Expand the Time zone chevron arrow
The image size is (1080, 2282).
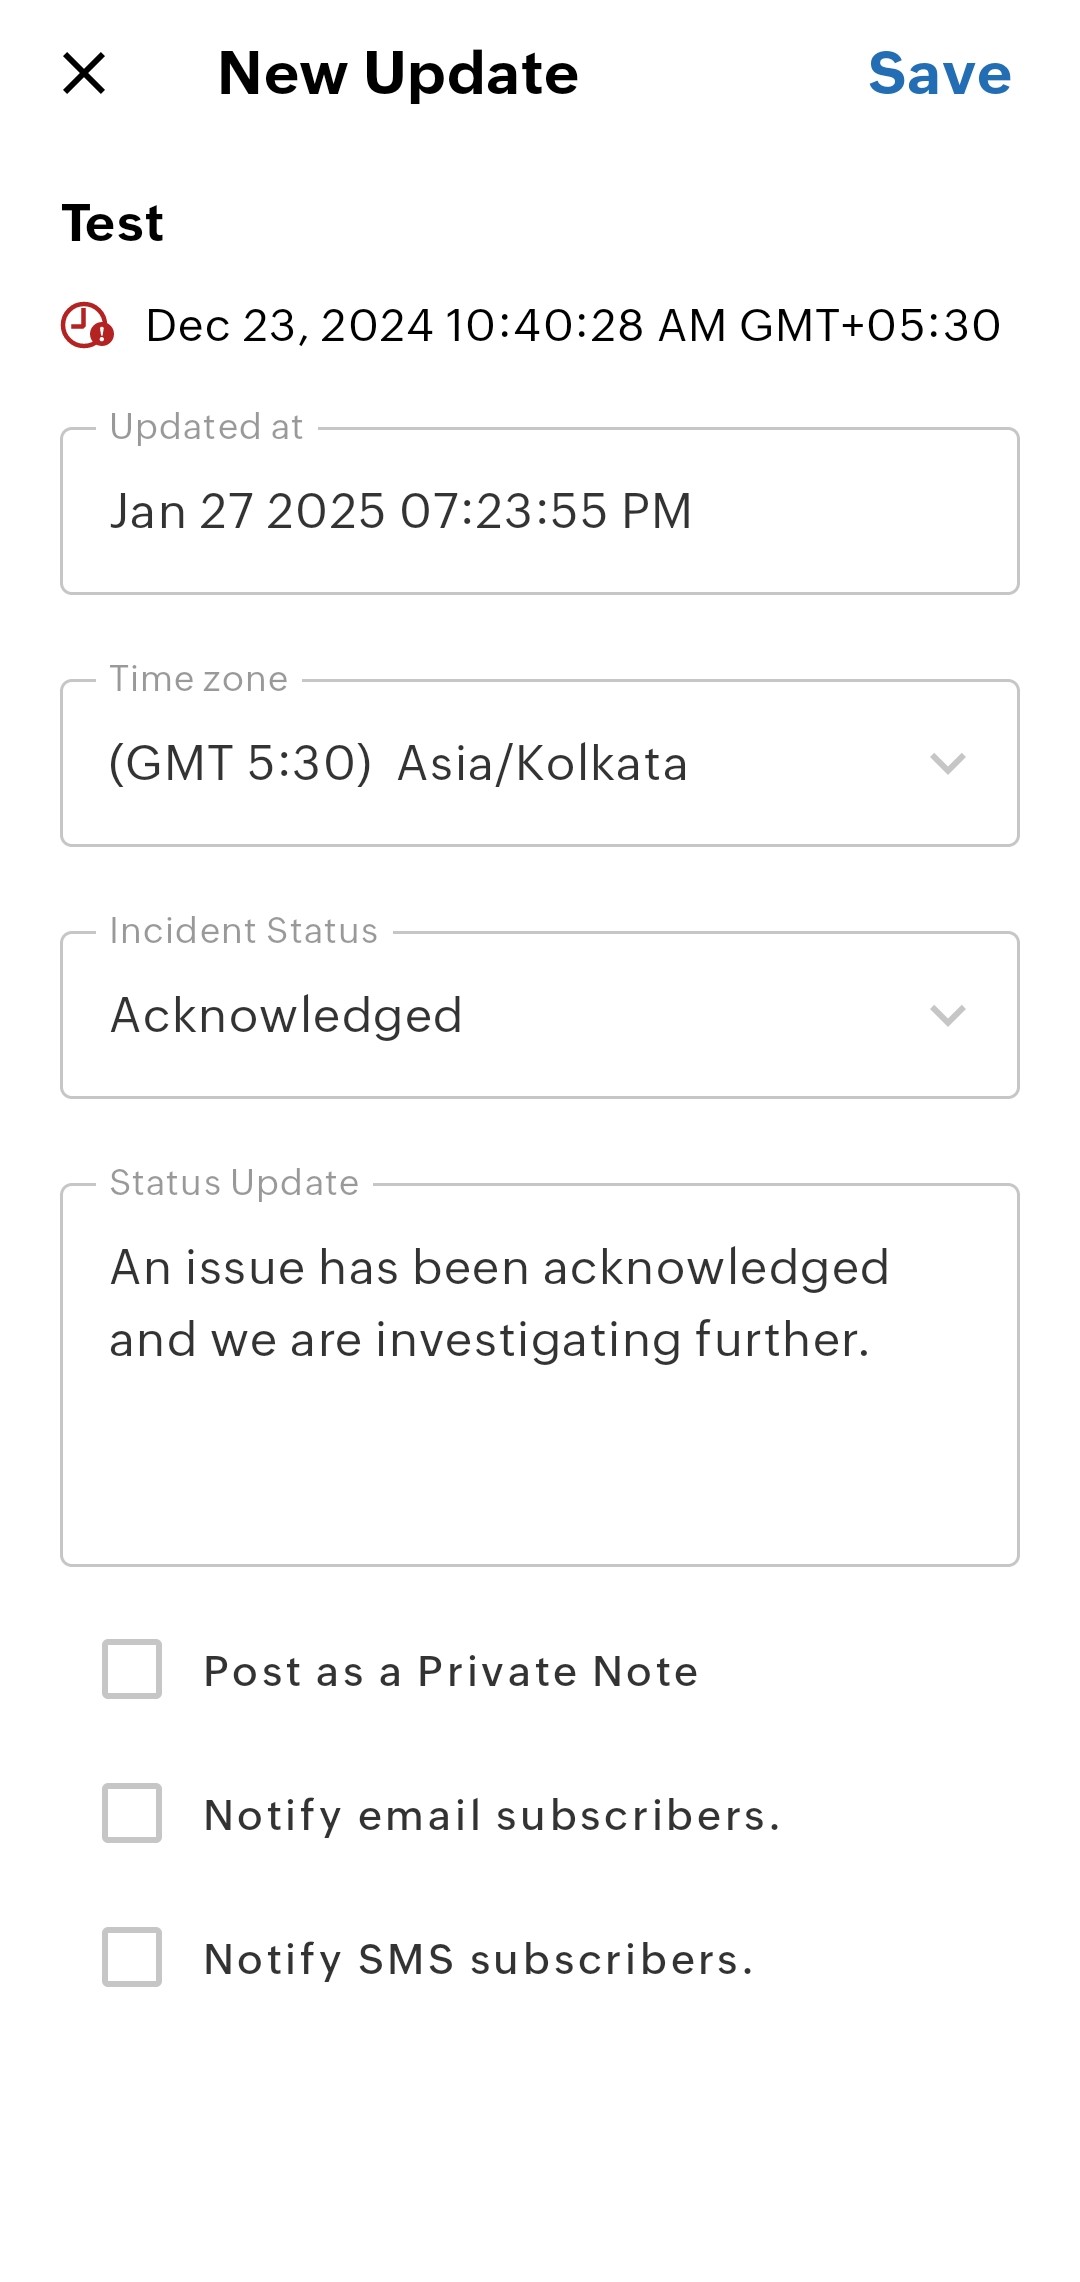point(947,764)
